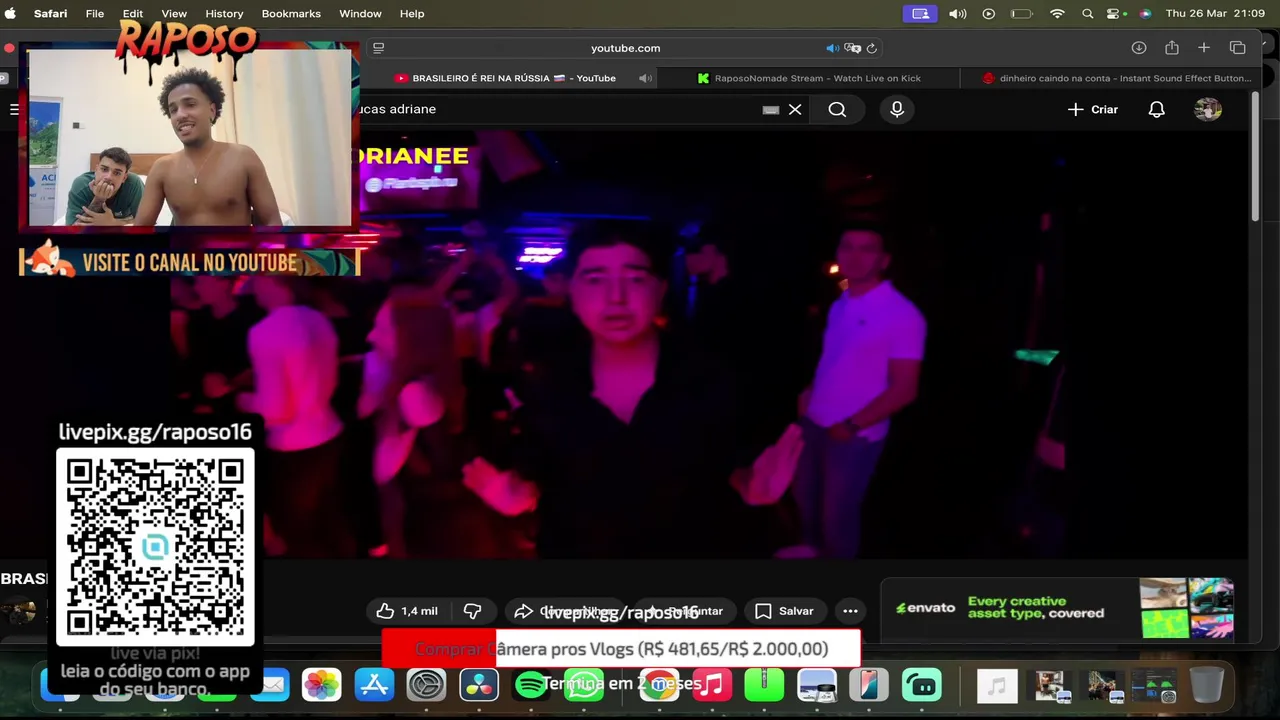Mute tab audio via address bar speaker
This screenshot has width=1280, height=720.
point(832,48)
